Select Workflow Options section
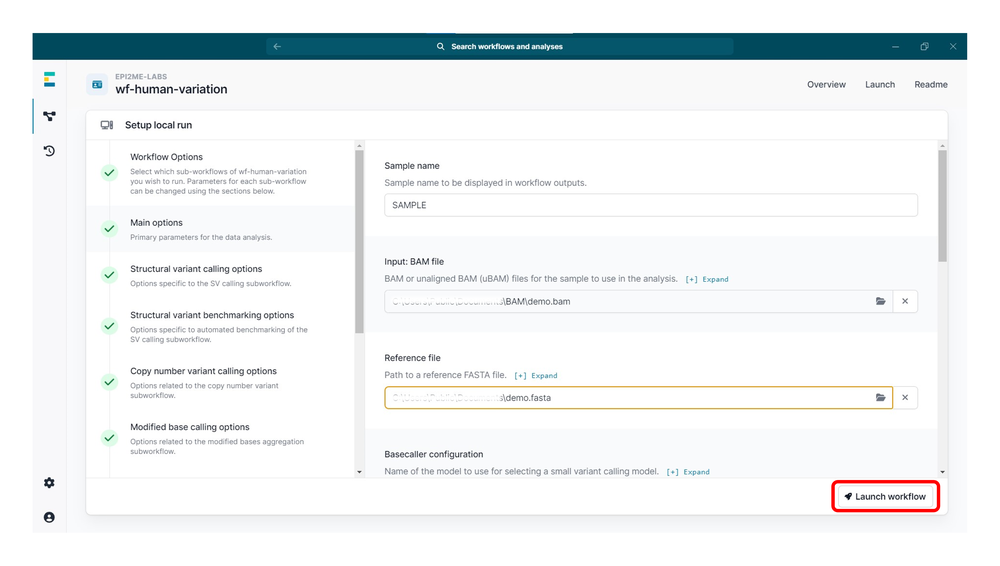This screenshot has width=1000, height=566. pos(220,173)
